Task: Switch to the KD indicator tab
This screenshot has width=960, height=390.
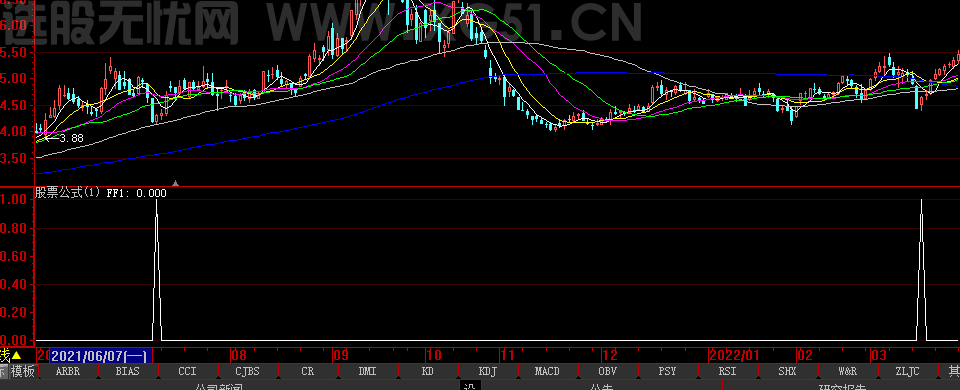Action: pos(427,371)
